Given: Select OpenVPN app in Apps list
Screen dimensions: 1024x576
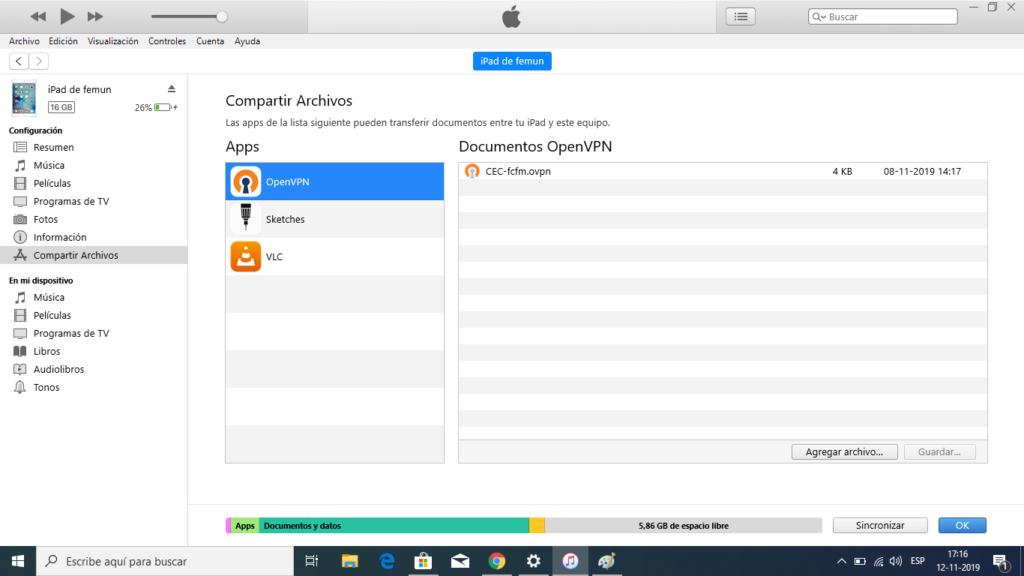Looking at the screenshot, I should pos(334,182).
